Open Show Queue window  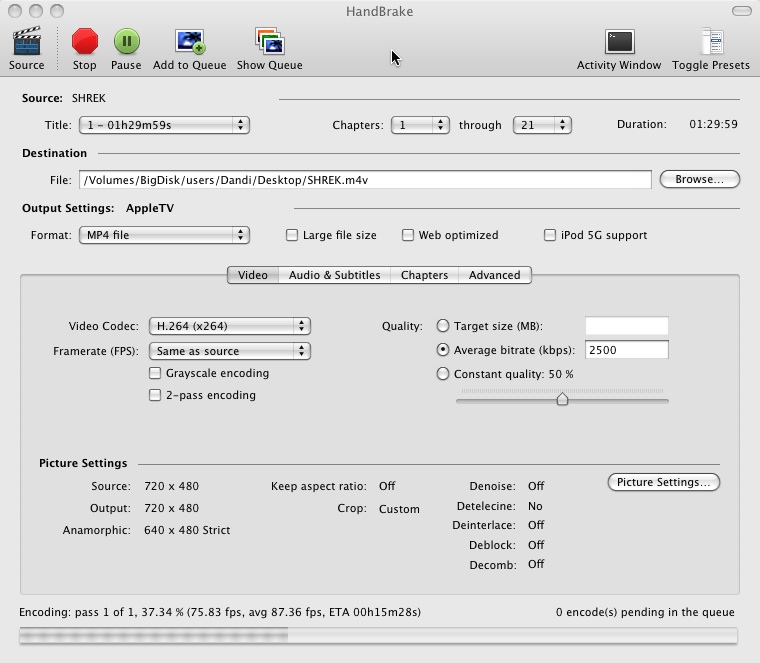coord(269,41)
